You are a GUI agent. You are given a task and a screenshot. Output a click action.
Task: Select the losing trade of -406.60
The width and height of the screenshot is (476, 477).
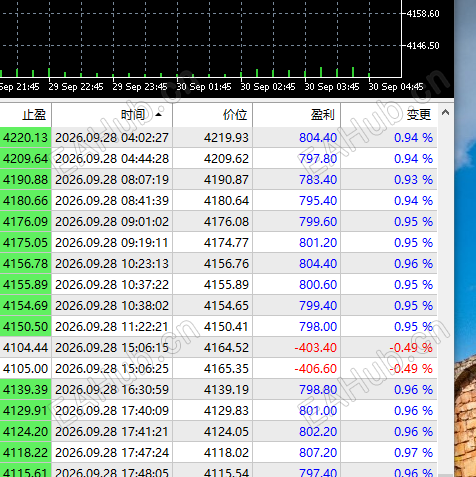(218, 369)
